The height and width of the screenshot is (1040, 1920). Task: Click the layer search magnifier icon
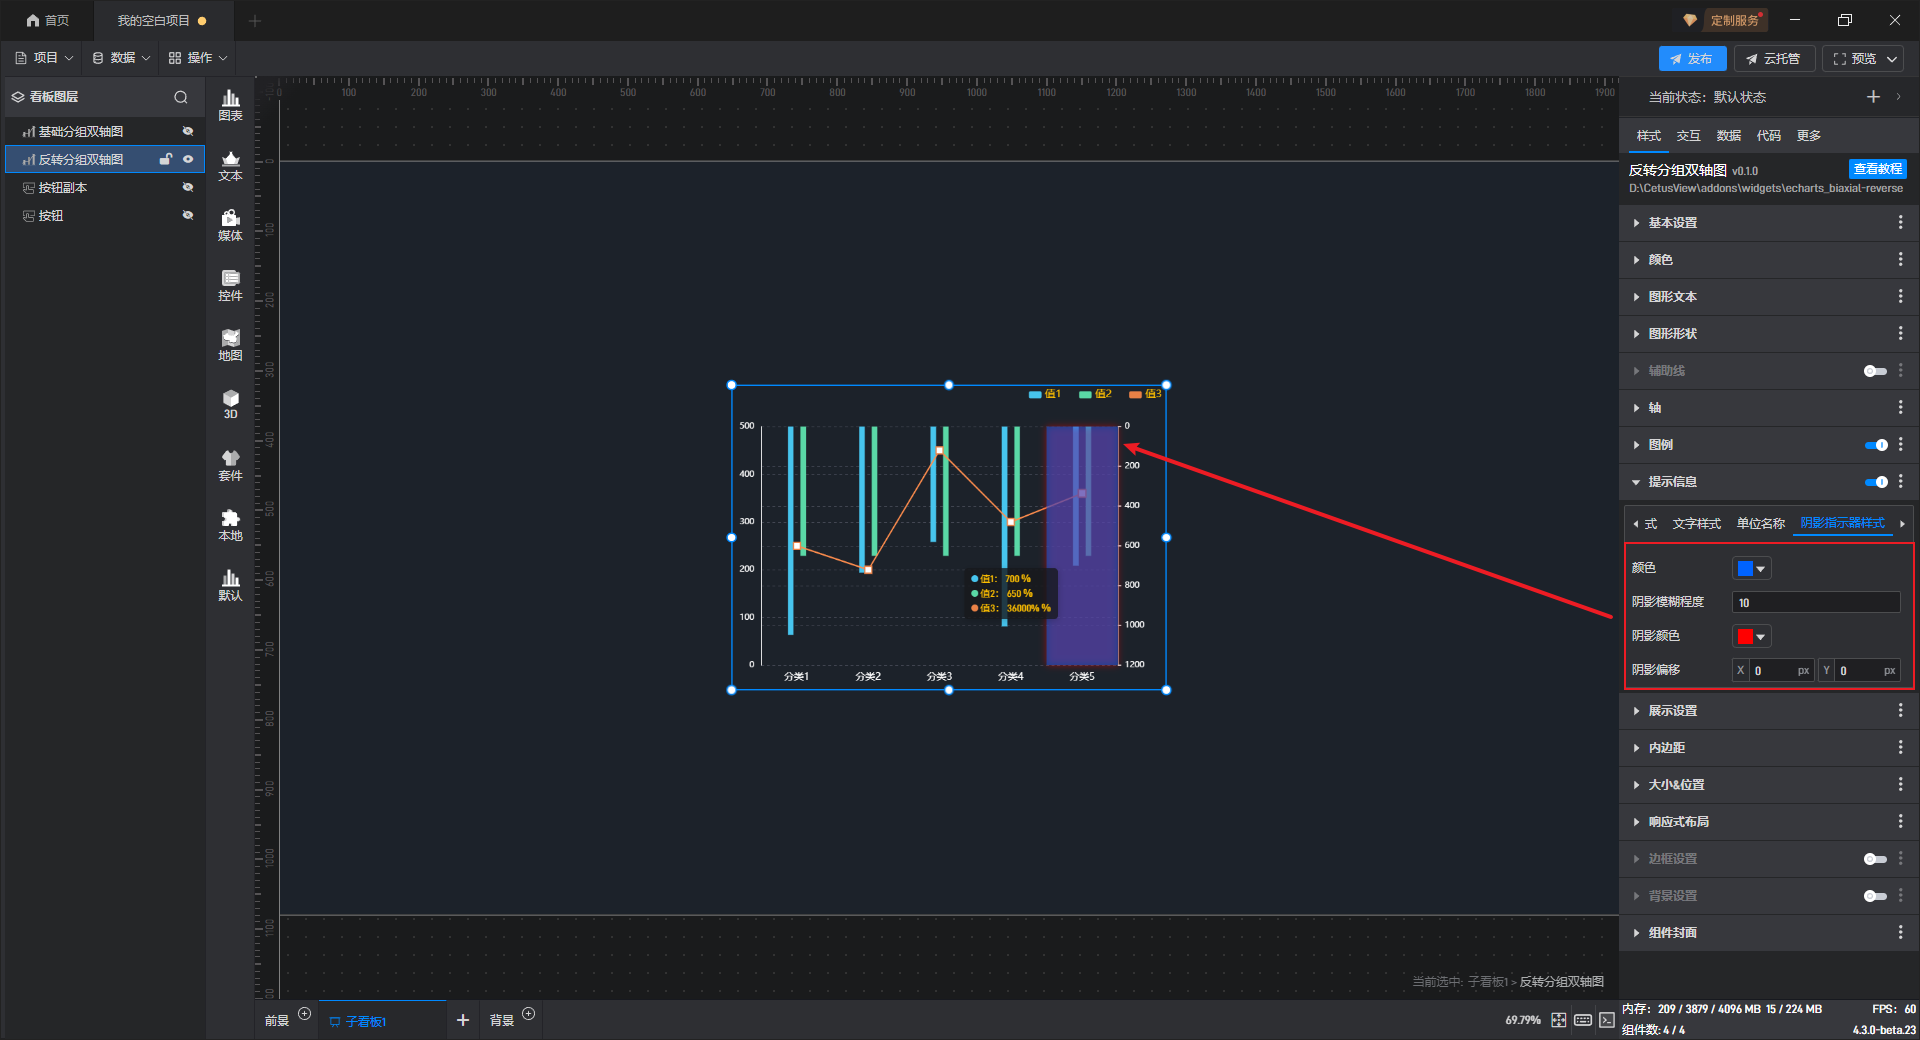[181, 97]
